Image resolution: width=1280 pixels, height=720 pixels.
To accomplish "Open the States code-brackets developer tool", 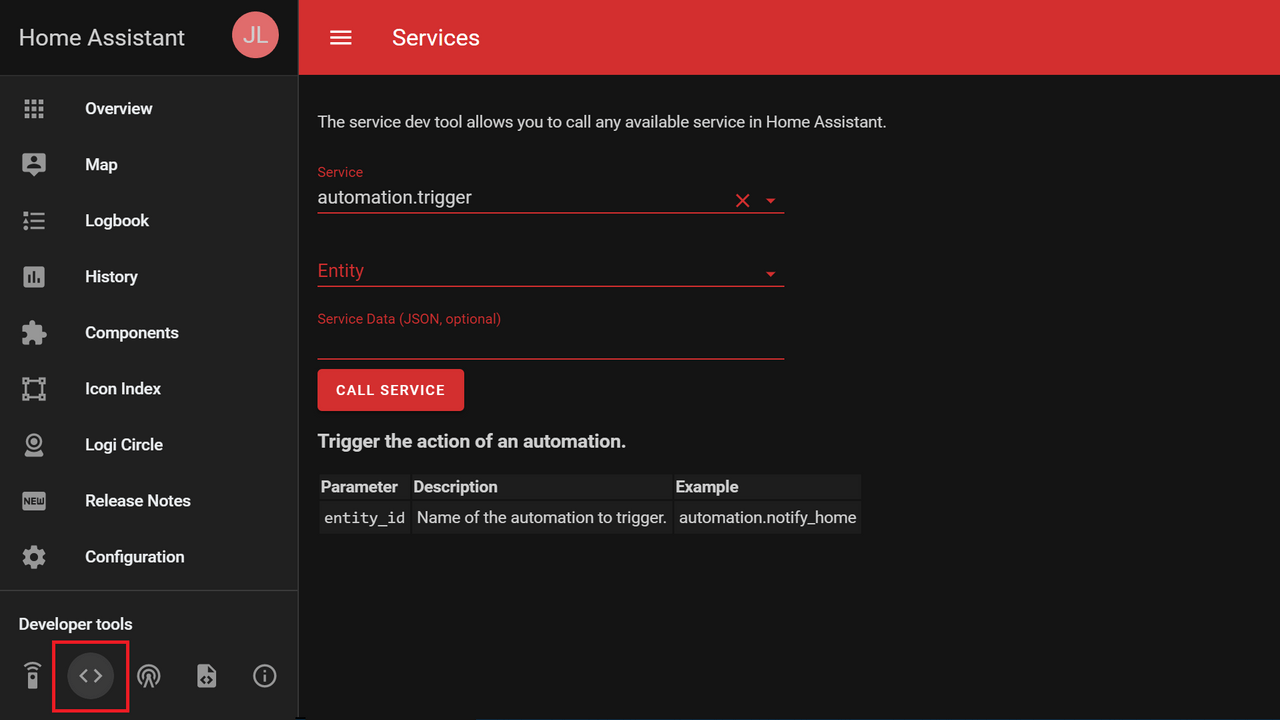I will click(x=91, y=676).
